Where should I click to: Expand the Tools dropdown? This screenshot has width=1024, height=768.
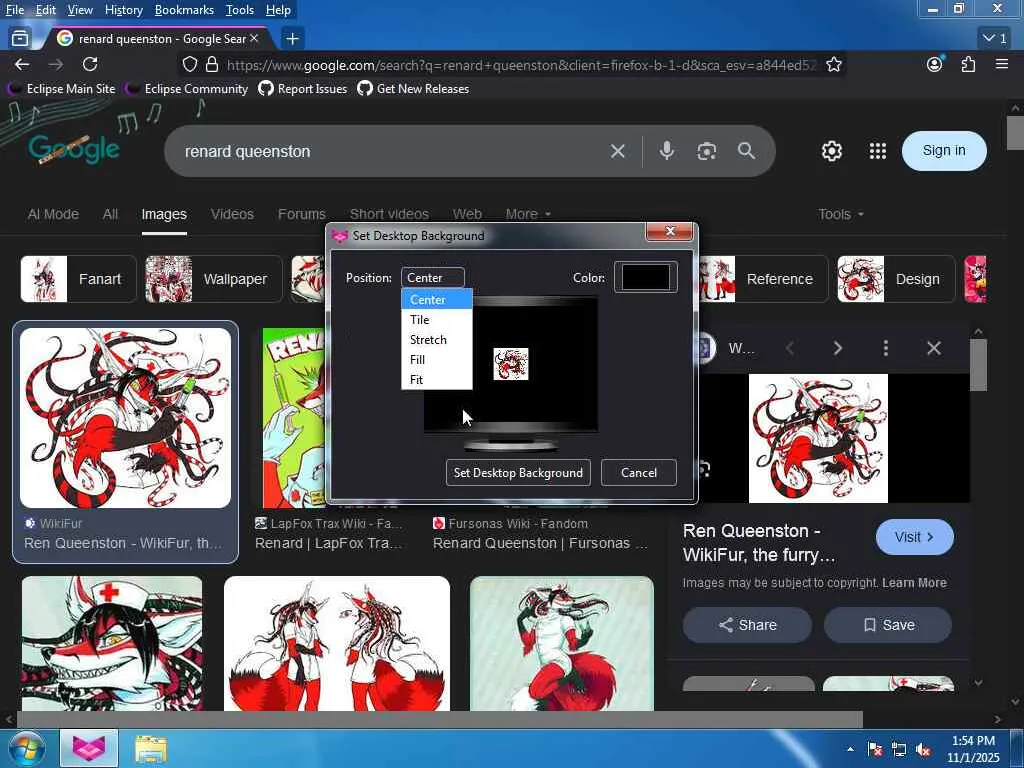pos(841,214)
